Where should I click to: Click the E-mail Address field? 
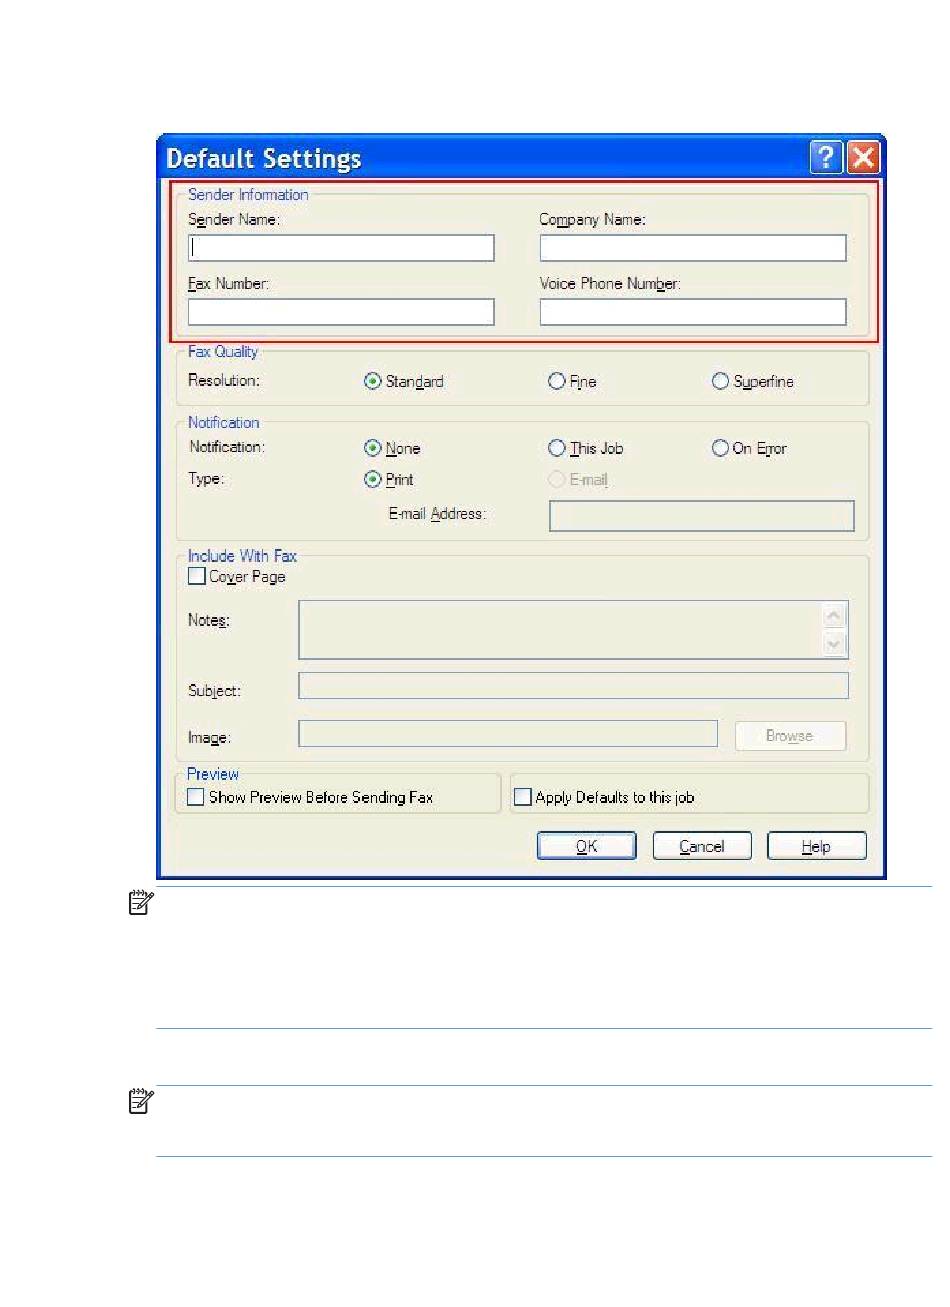702,515
